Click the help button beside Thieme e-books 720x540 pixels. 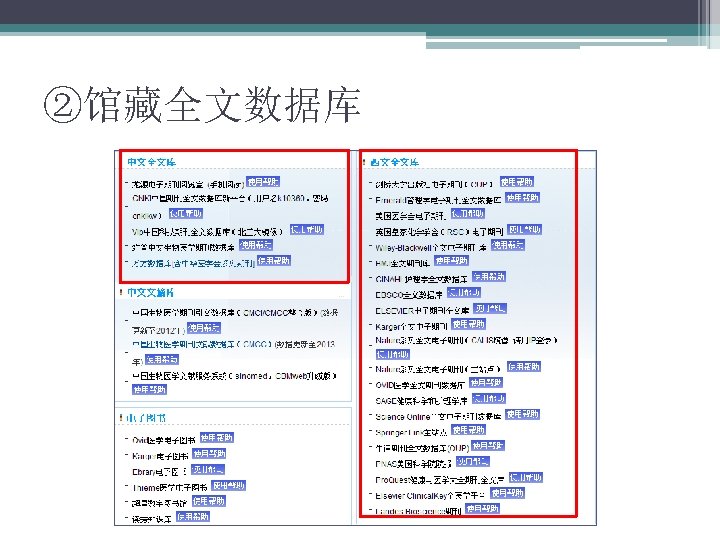(229, 485)
